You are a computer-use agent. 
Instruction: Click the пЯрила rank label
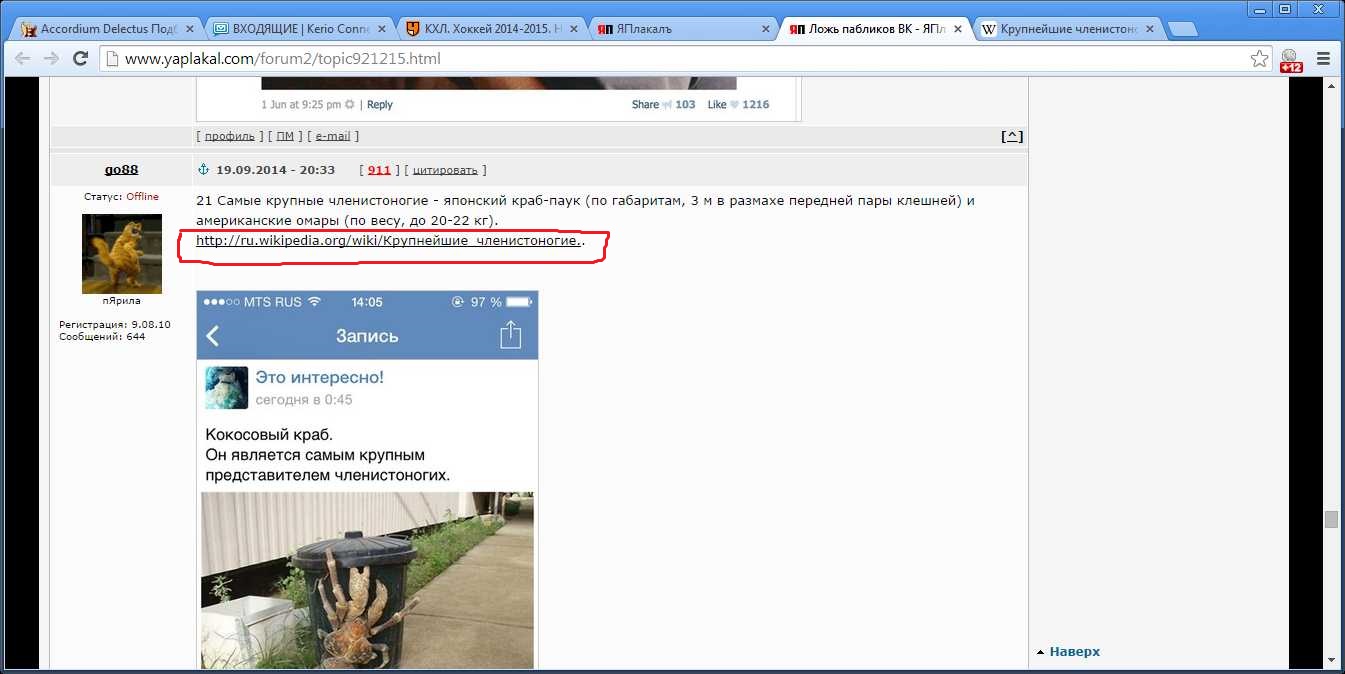pyautogui.click(x=121, y=301)
